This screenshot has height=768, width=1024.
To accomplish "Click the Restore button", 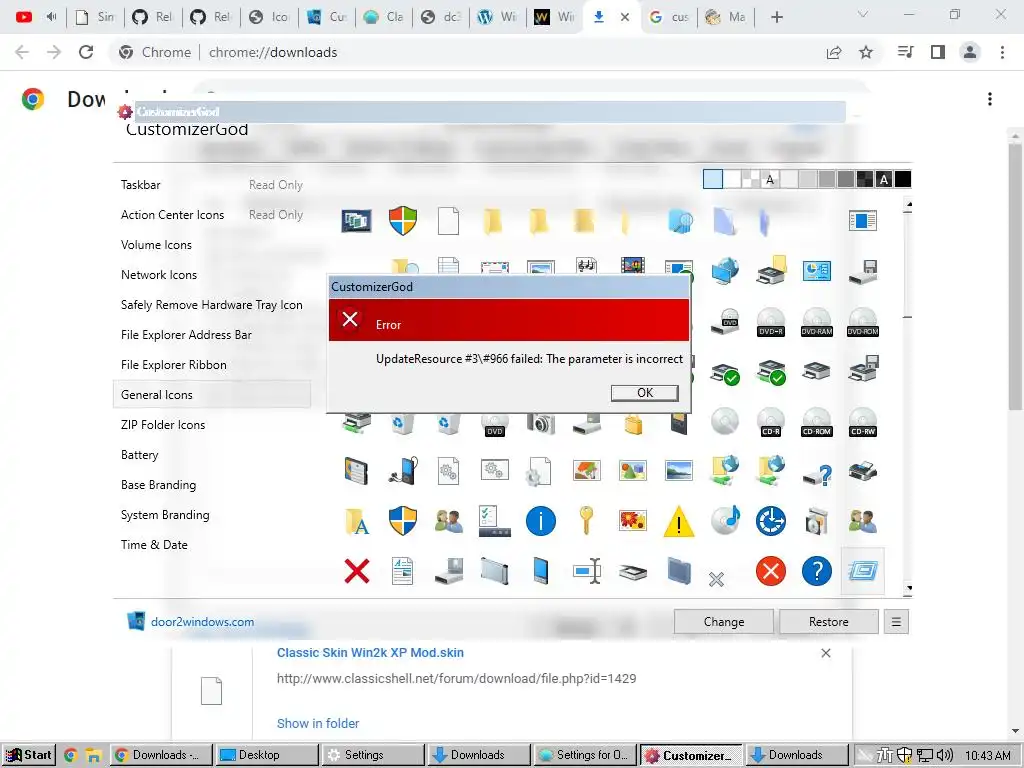I will tap(829, 622).
